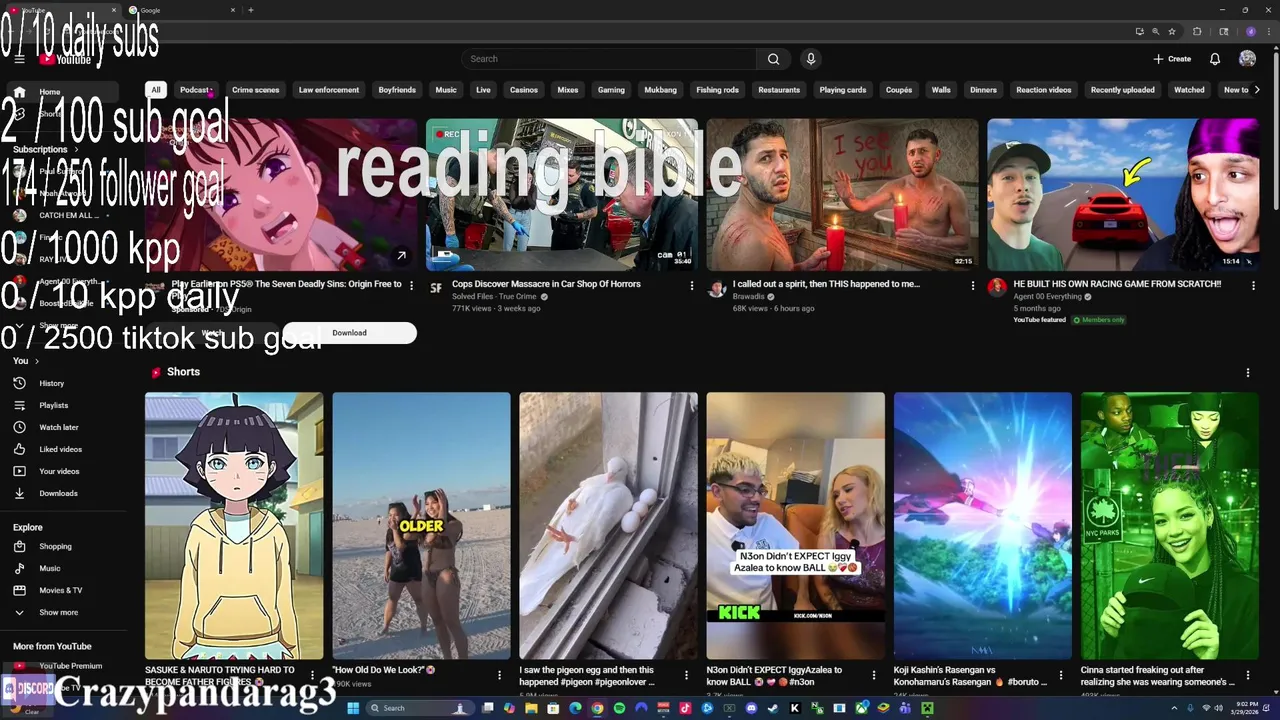Open options for Cops Discover Massacre video
1280x720 pixels.
click(x=691, y=285)
